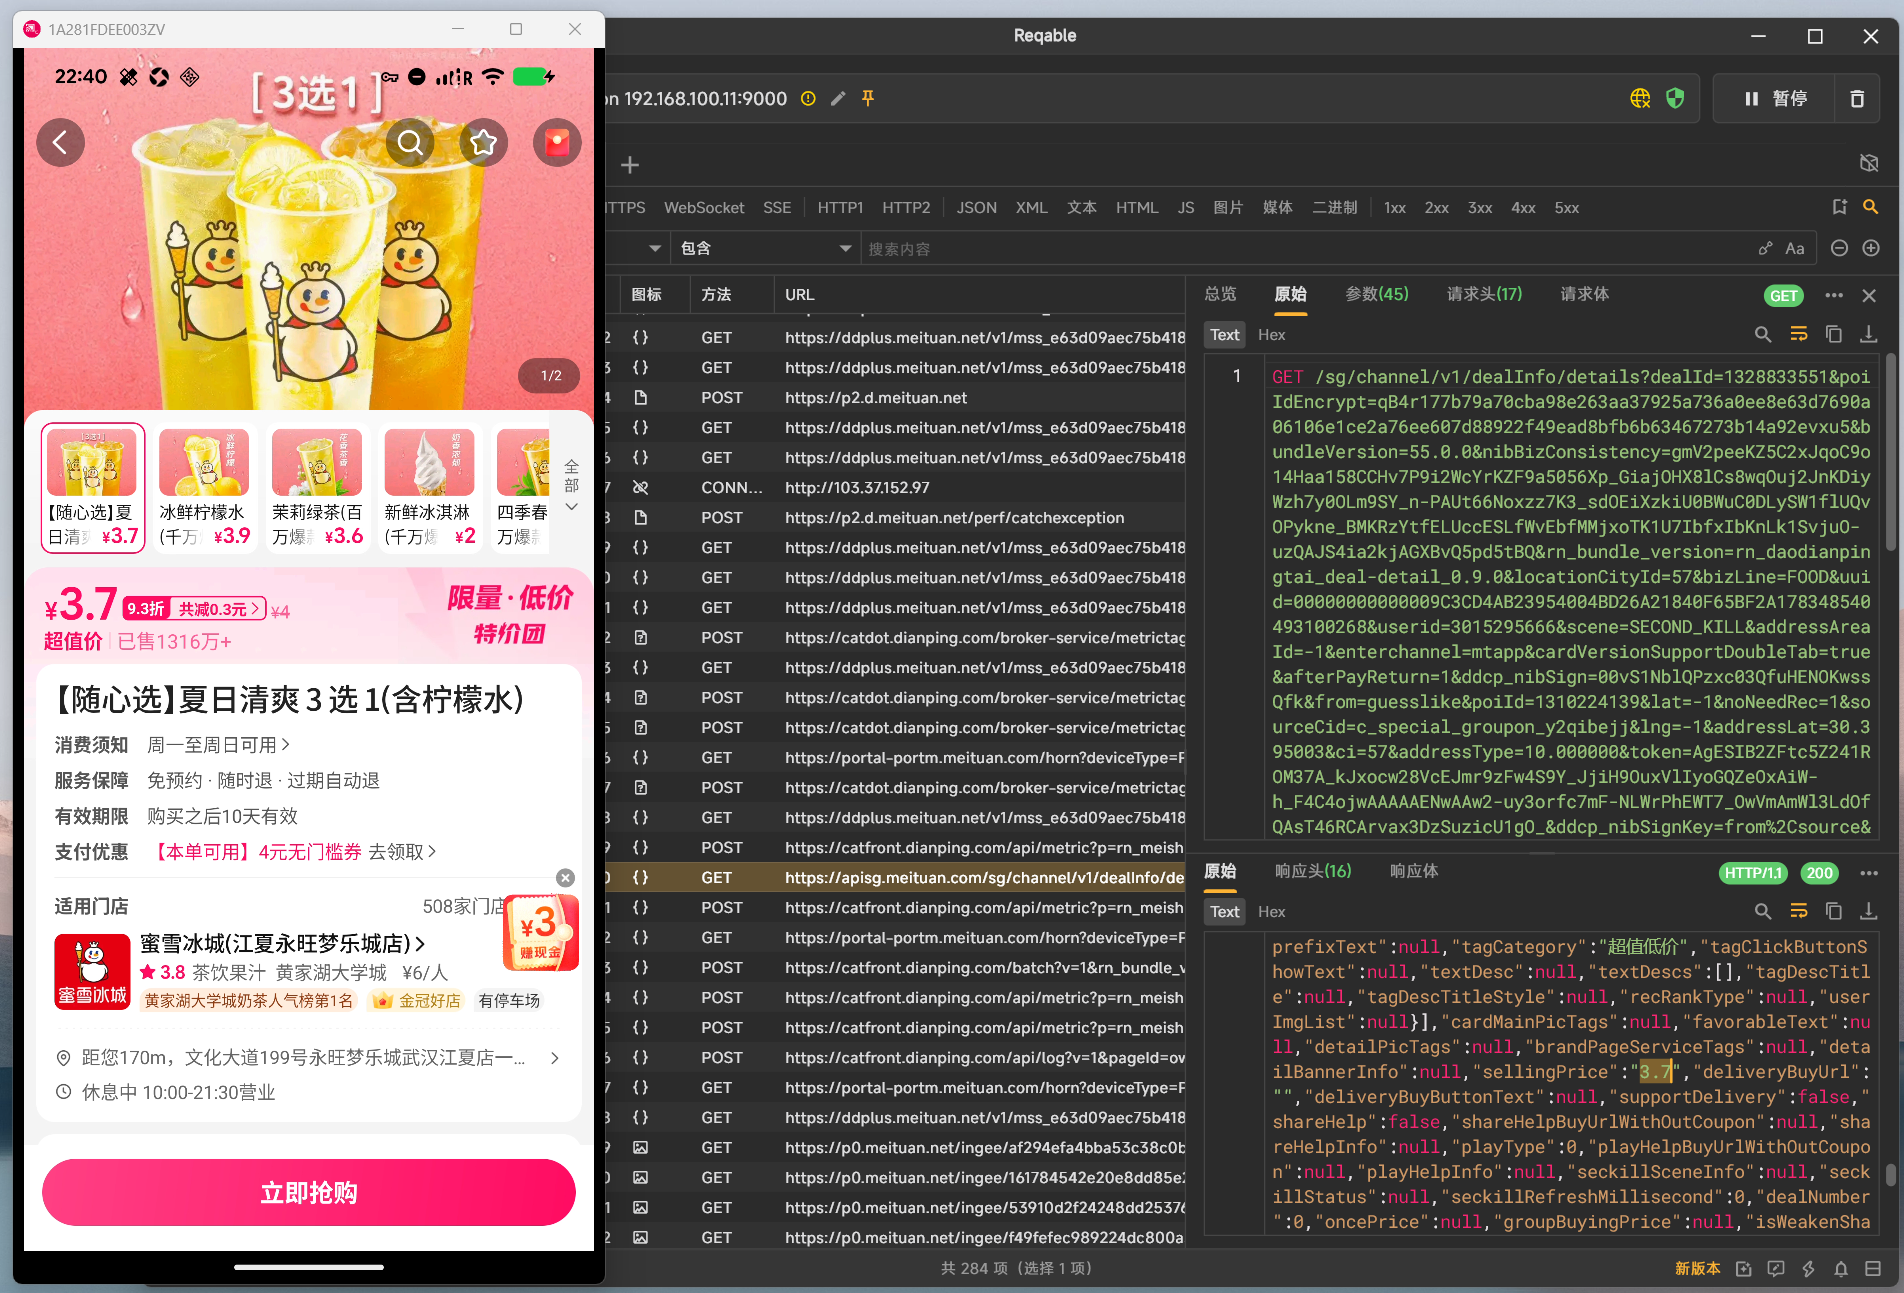1904x1293 pixels.
Task: Tap 立即抢购 buy button
Action: pos(309,1192)
